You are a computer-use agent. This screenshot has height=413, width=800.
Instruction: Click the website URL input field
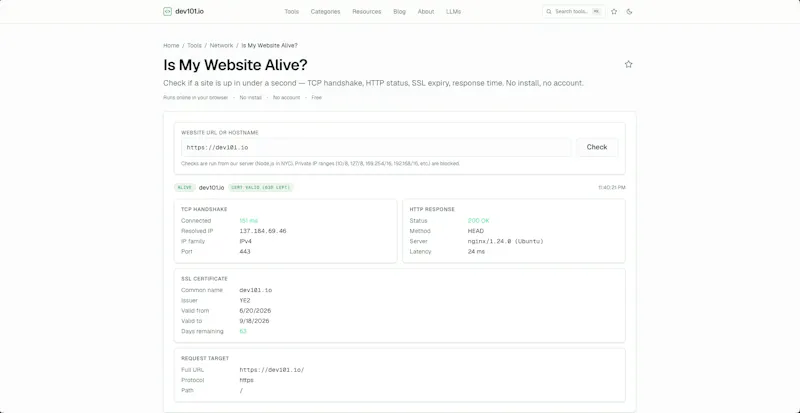376,148
